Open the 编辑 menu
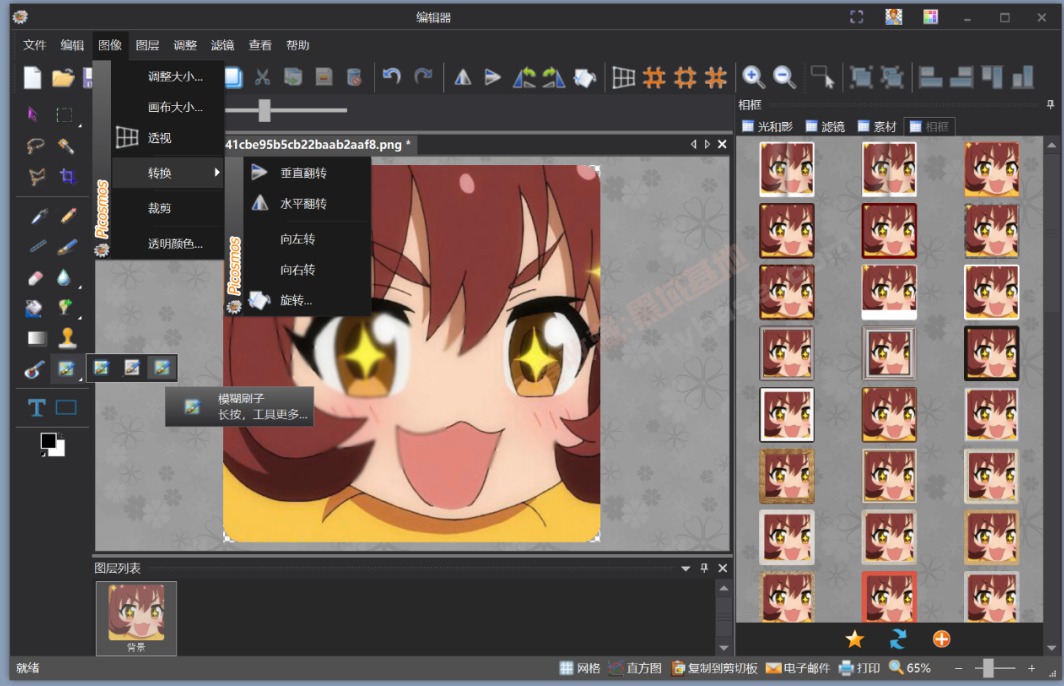 [72, 45]
